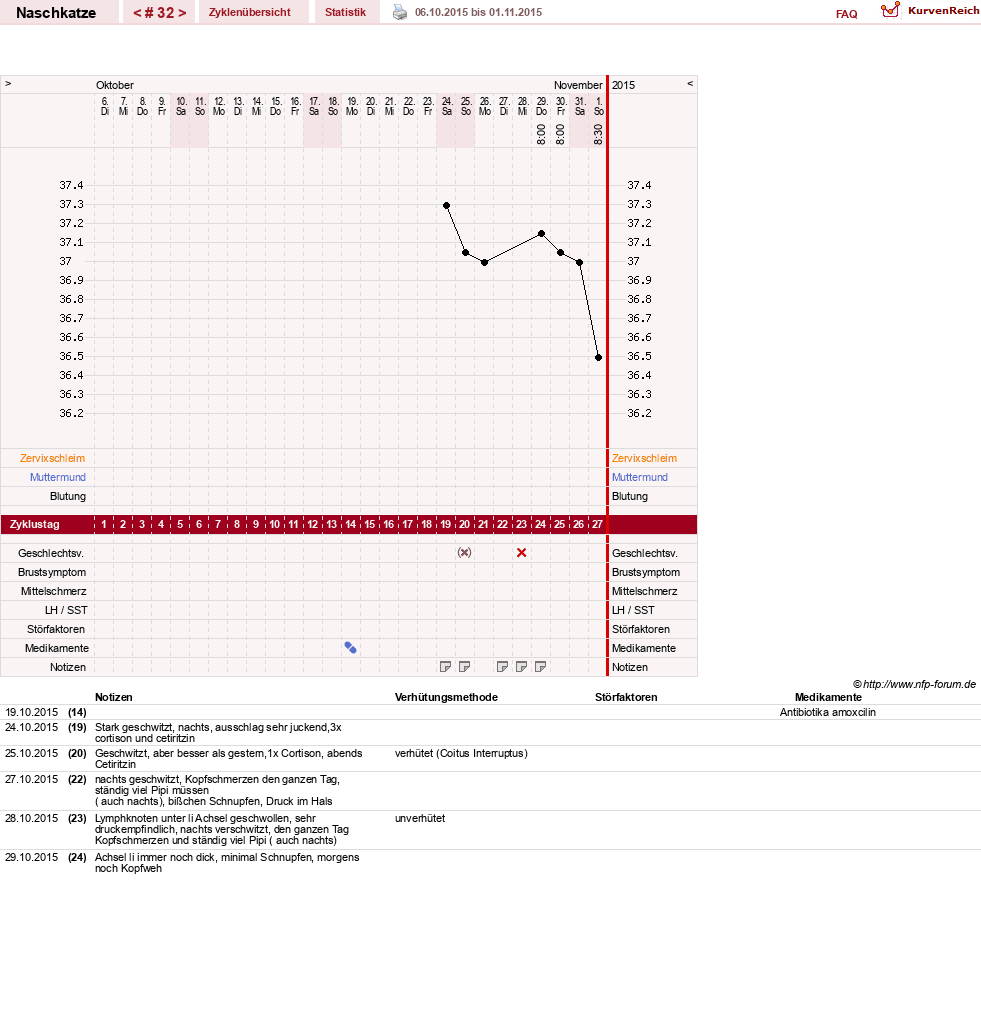Click the 'unverhütet' entry for 28.10.2015

tap(420, 818)
